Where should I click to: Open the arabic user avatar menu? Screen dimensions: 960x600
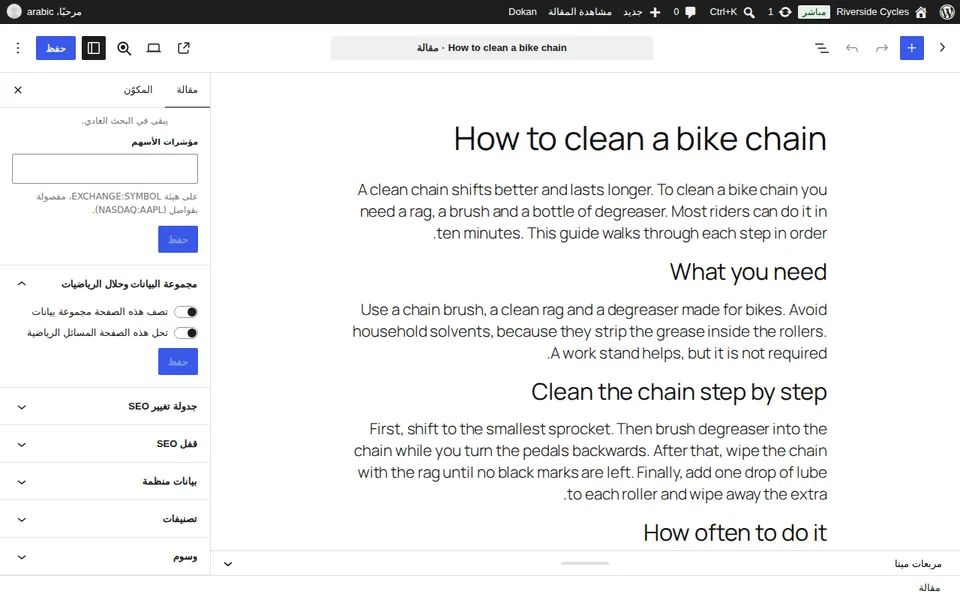point(13,12)
